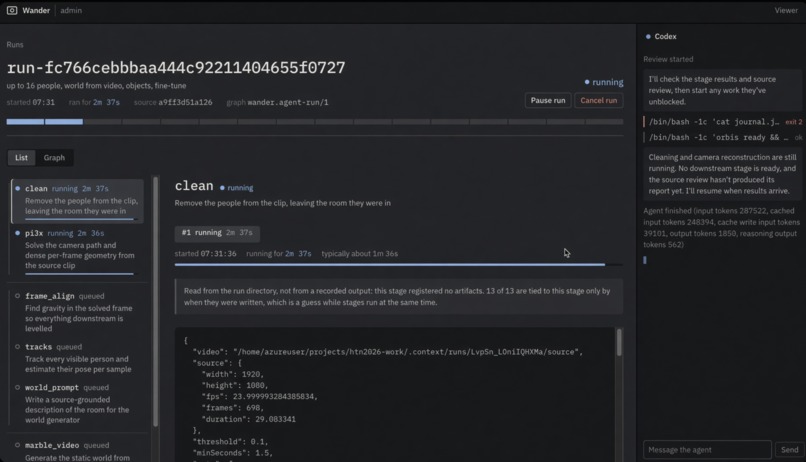Click the "threshold": 0.1 JSON line
806x462 pixels.
pos(230,442)
